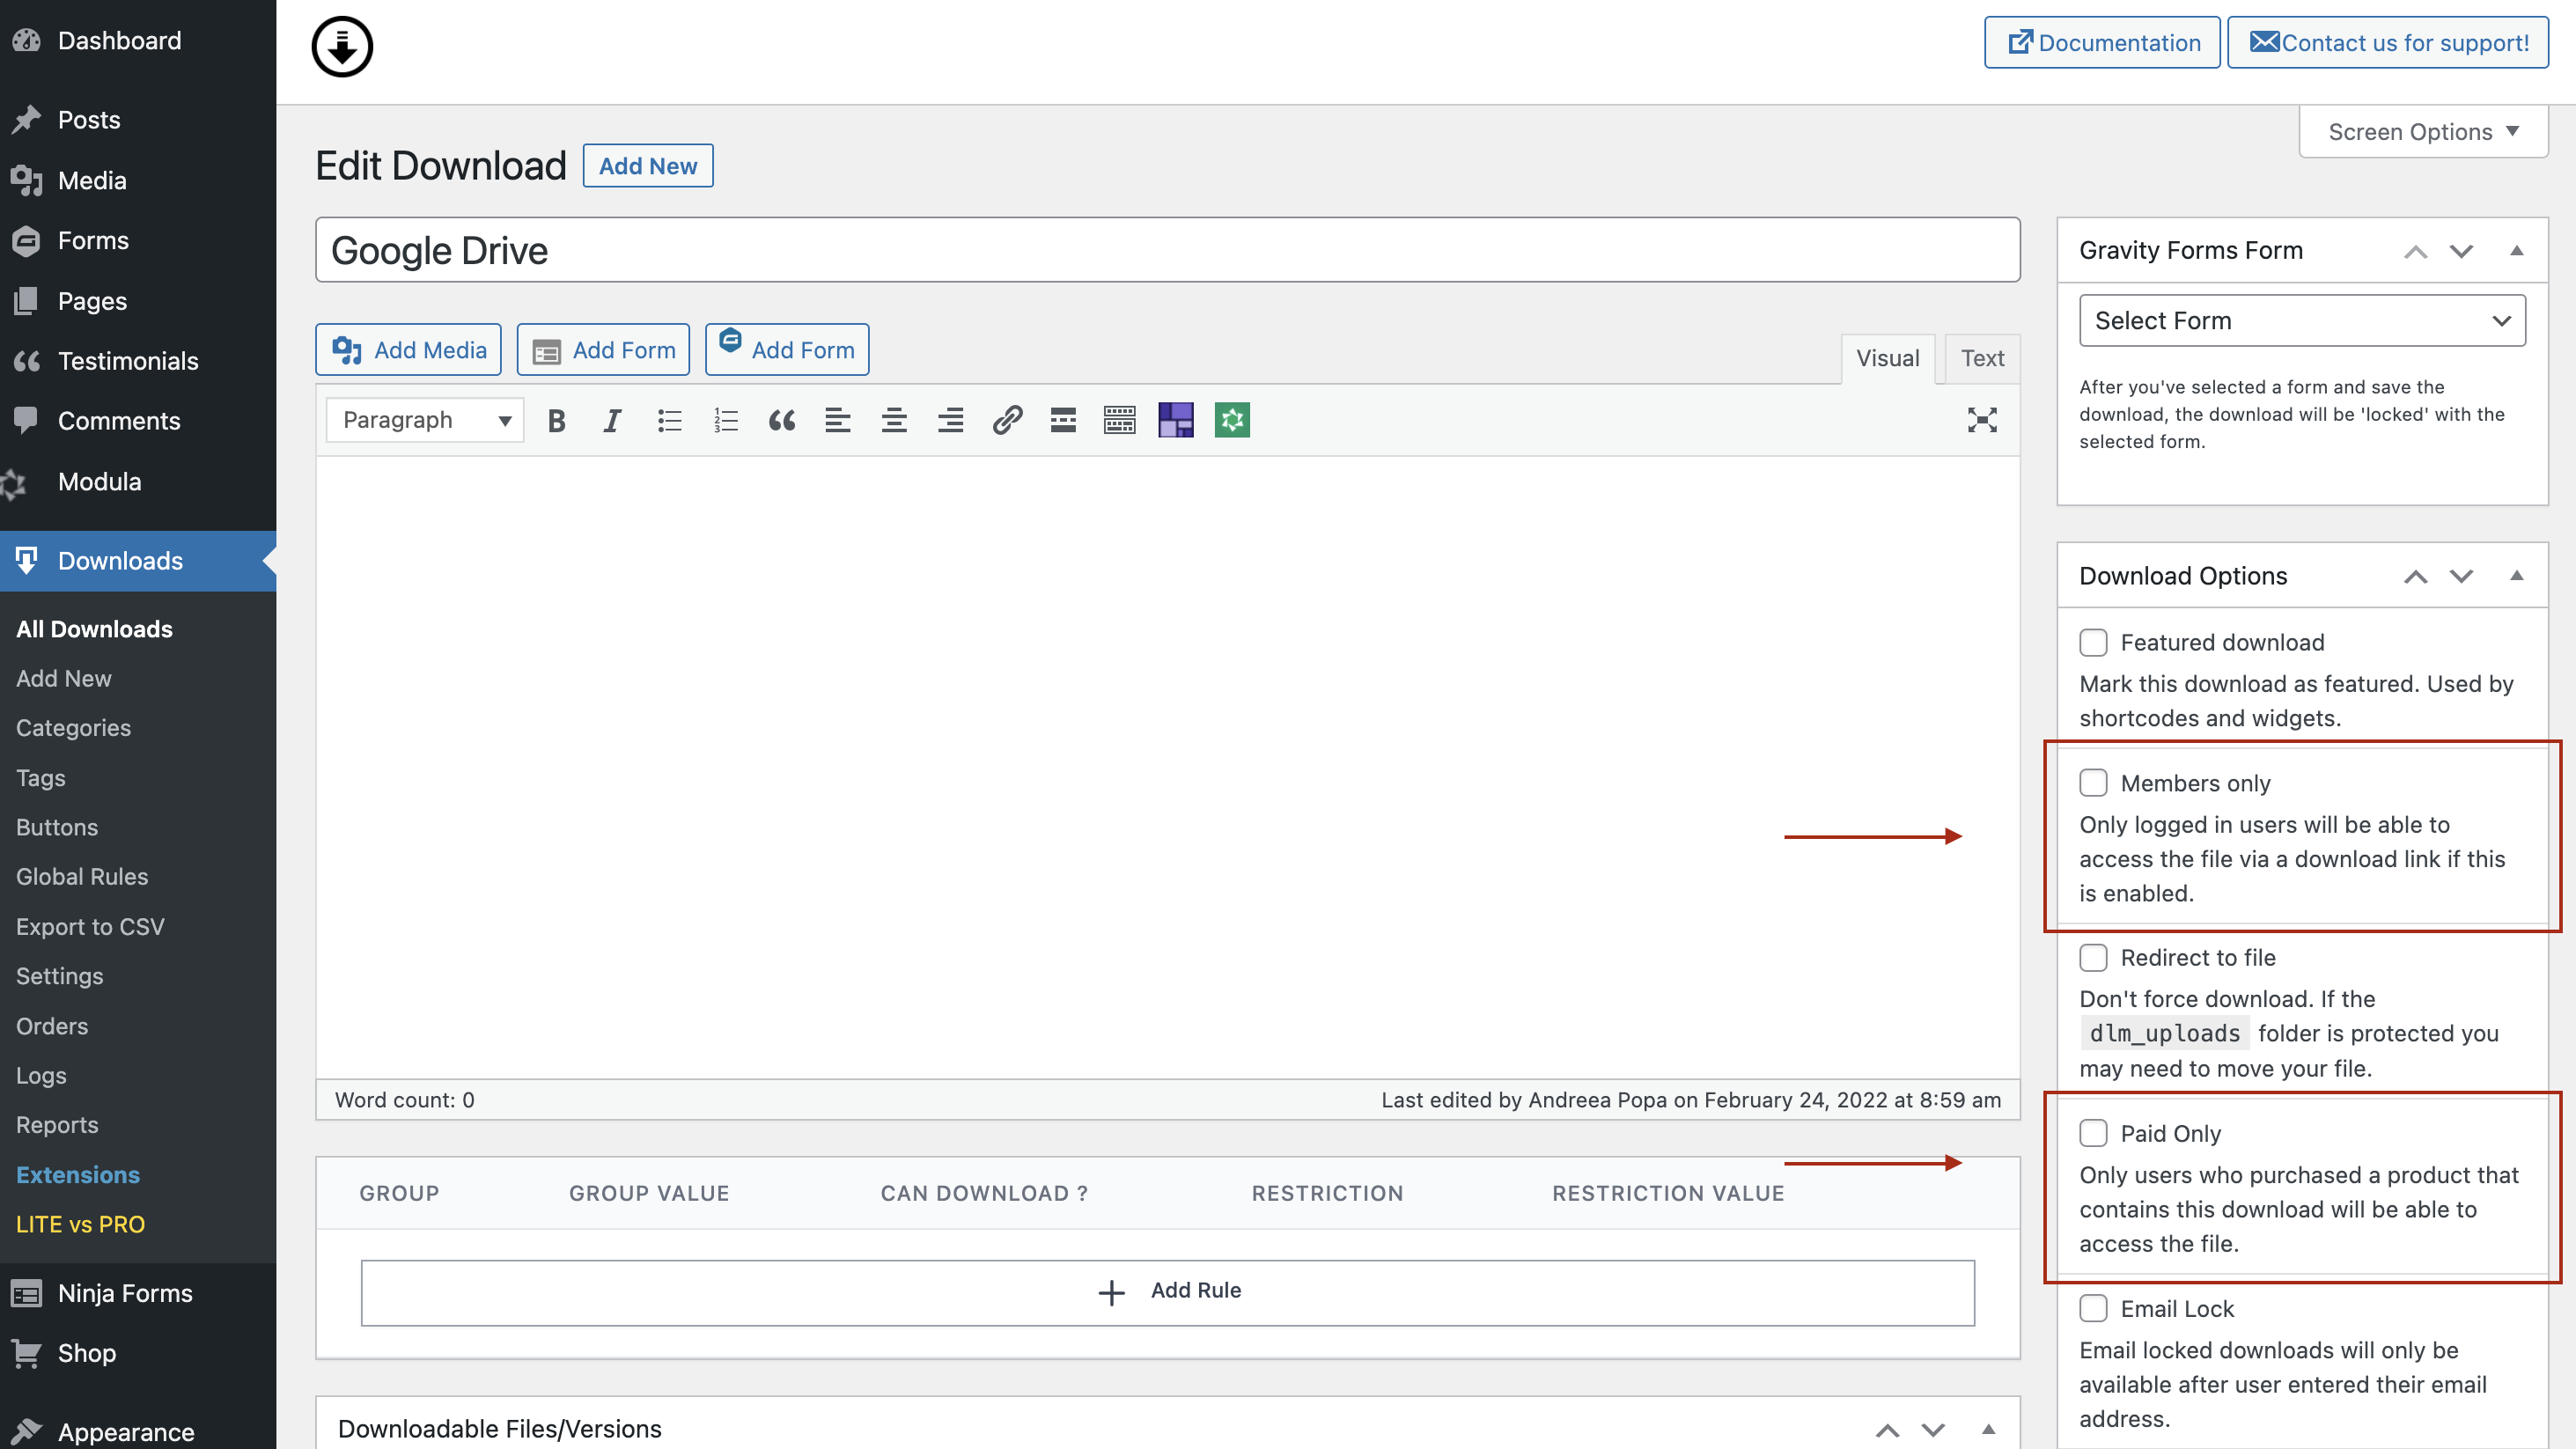Click Contact us for support button
Screen dimensions: 2576x1449
point(2387,40)
